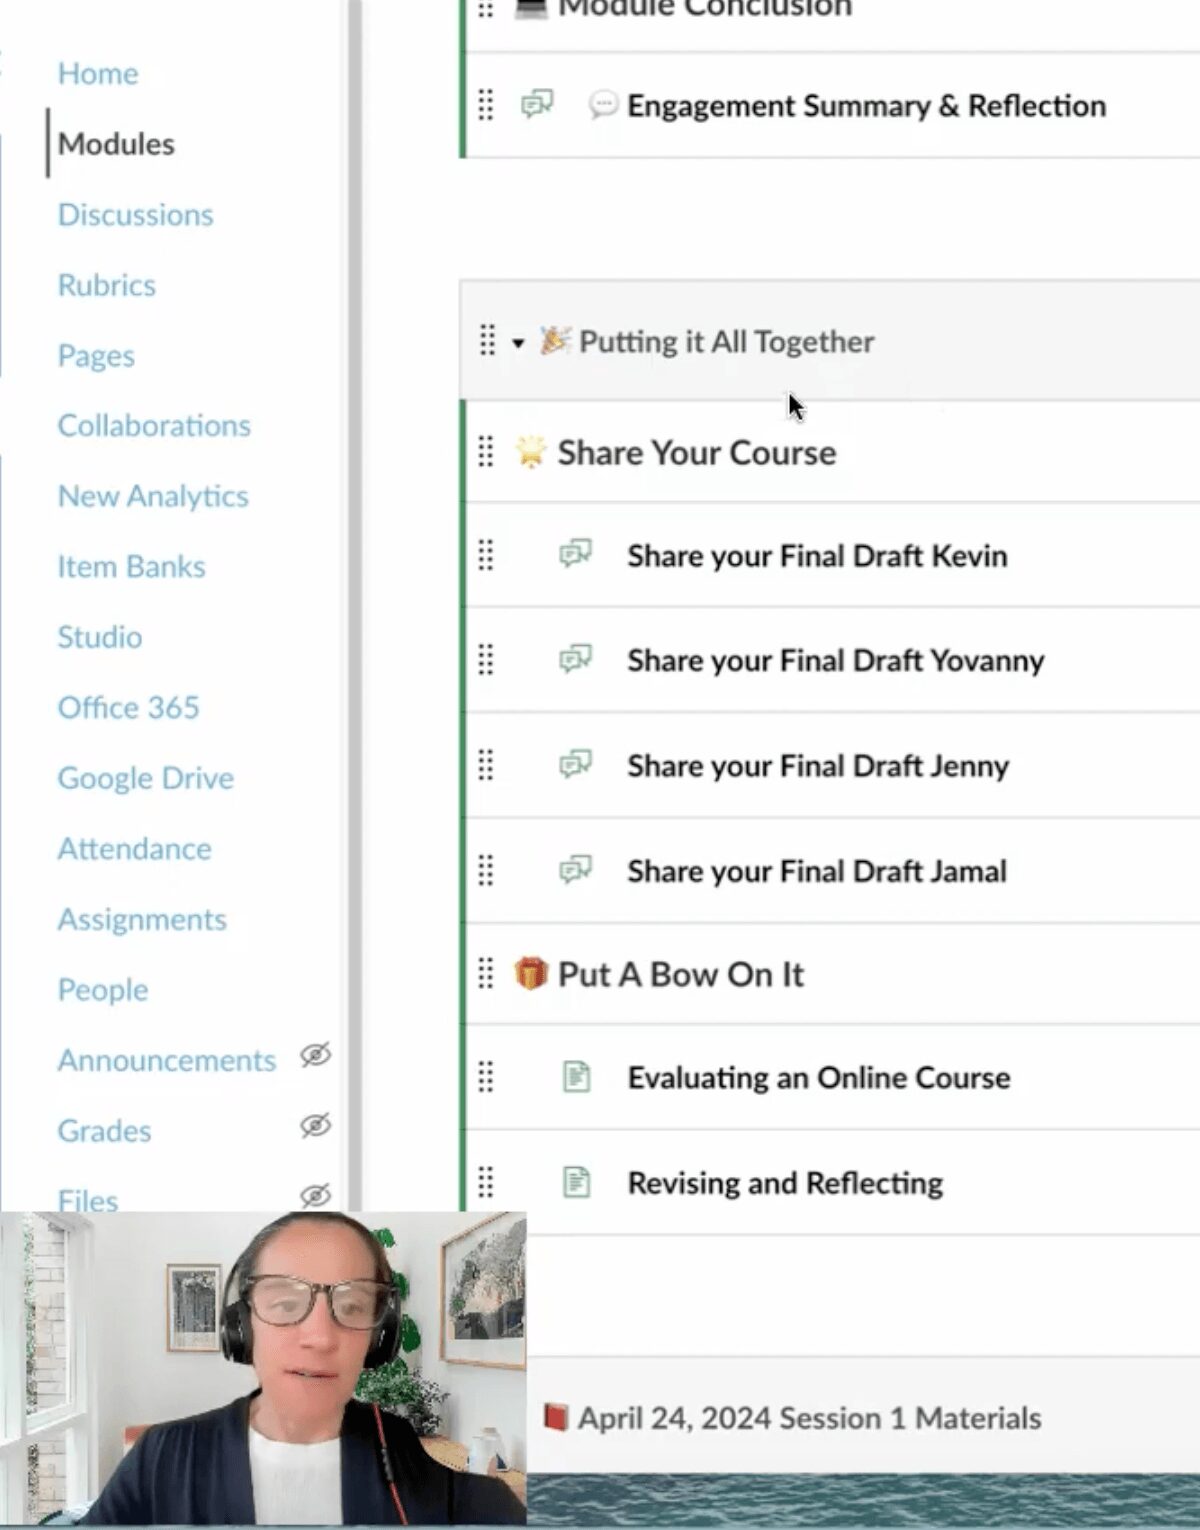Click drag handle for Put A Bow On It
Viewport: 1200px width, 1530px height.
tap(486, 973)
